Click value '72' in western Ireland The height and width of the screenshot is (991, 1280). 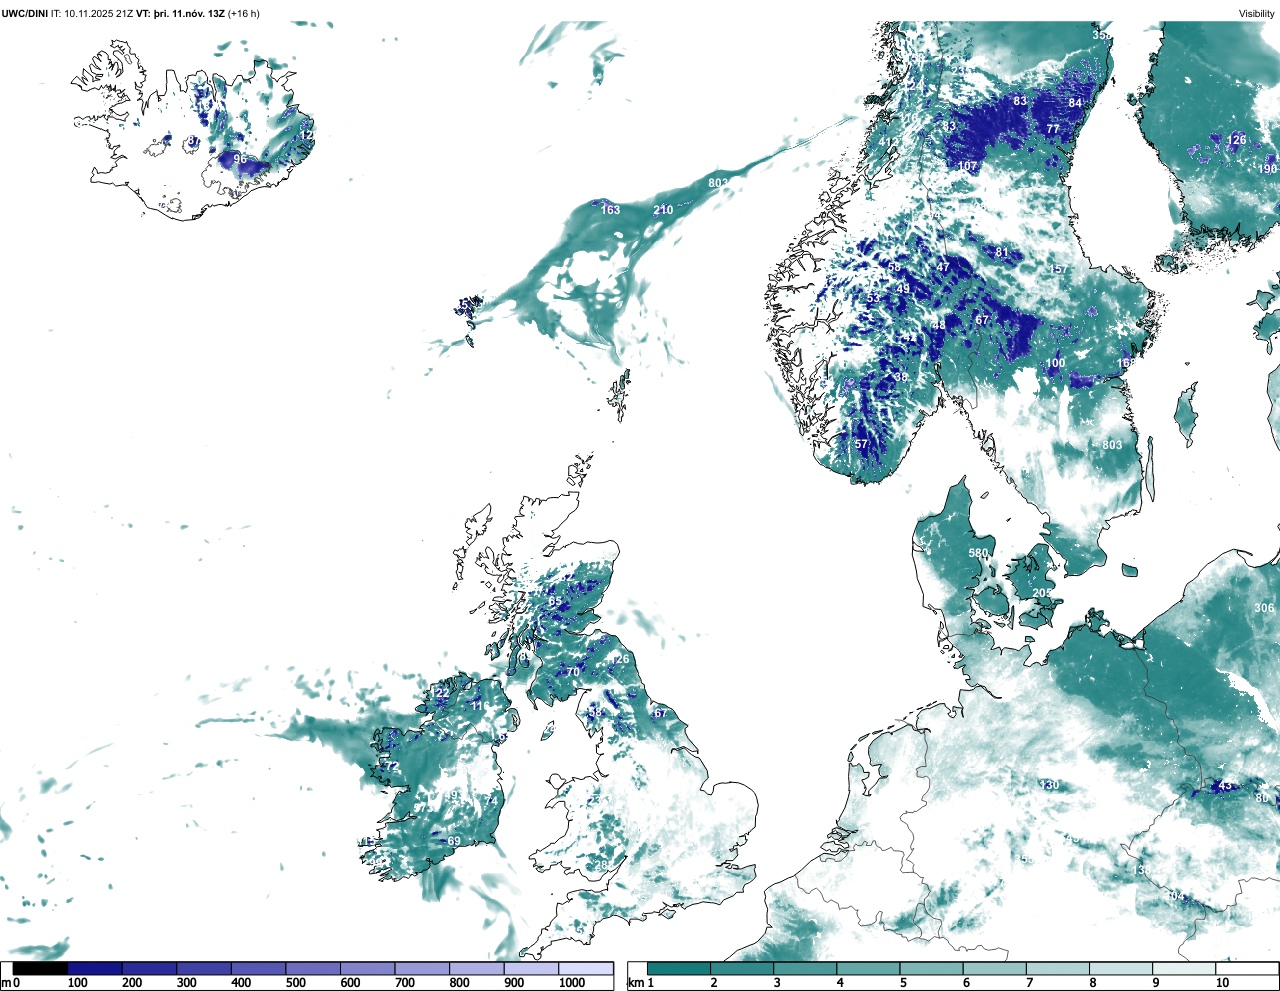click(392, 767)
